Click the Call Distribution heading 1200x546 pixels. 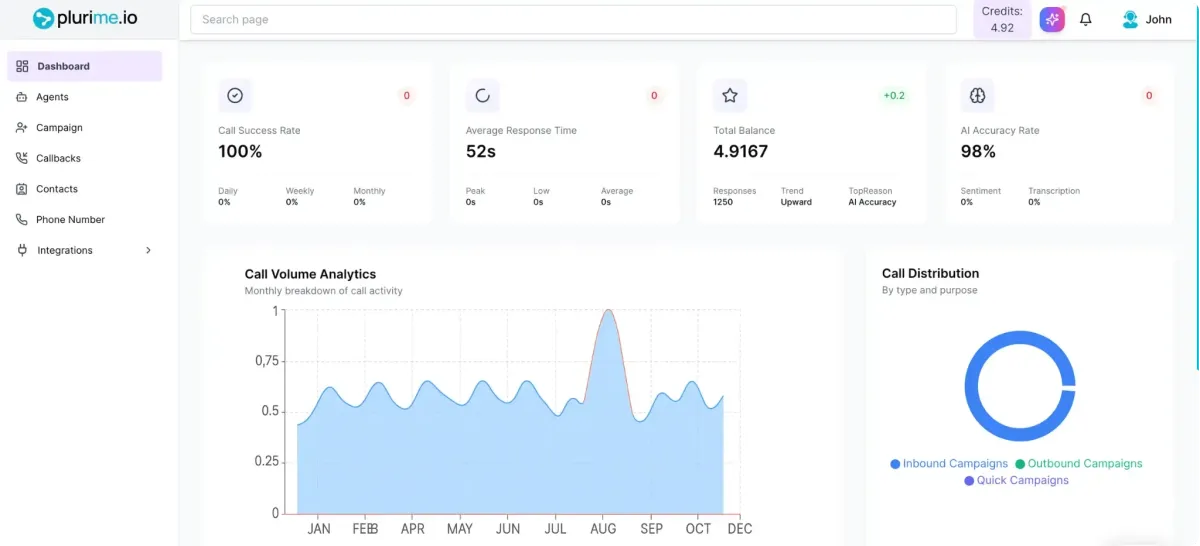(930, 273)
